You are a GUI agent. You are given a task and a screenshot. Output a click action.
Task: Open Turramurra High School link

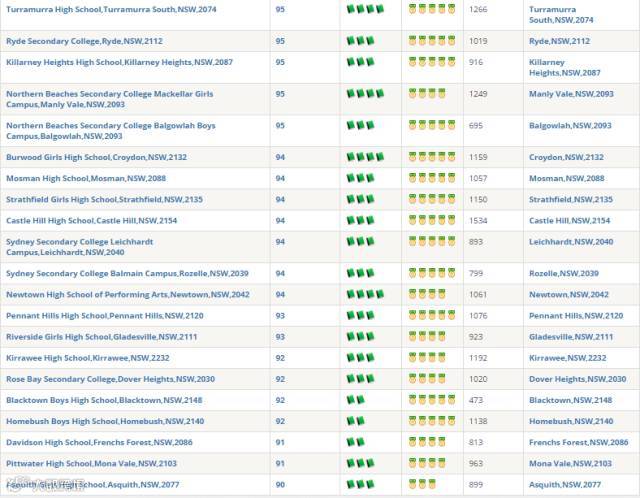111,9
